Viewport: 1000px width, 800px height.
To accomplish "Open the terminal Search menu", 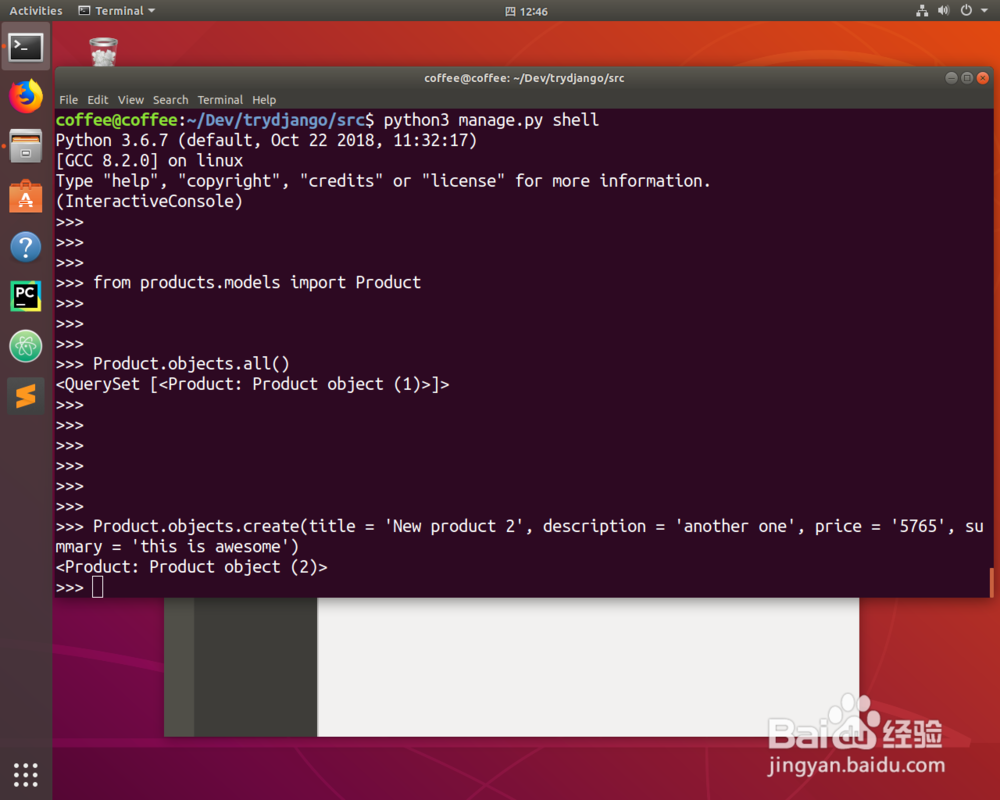I will pyautogui.click(x=170, y=100).
